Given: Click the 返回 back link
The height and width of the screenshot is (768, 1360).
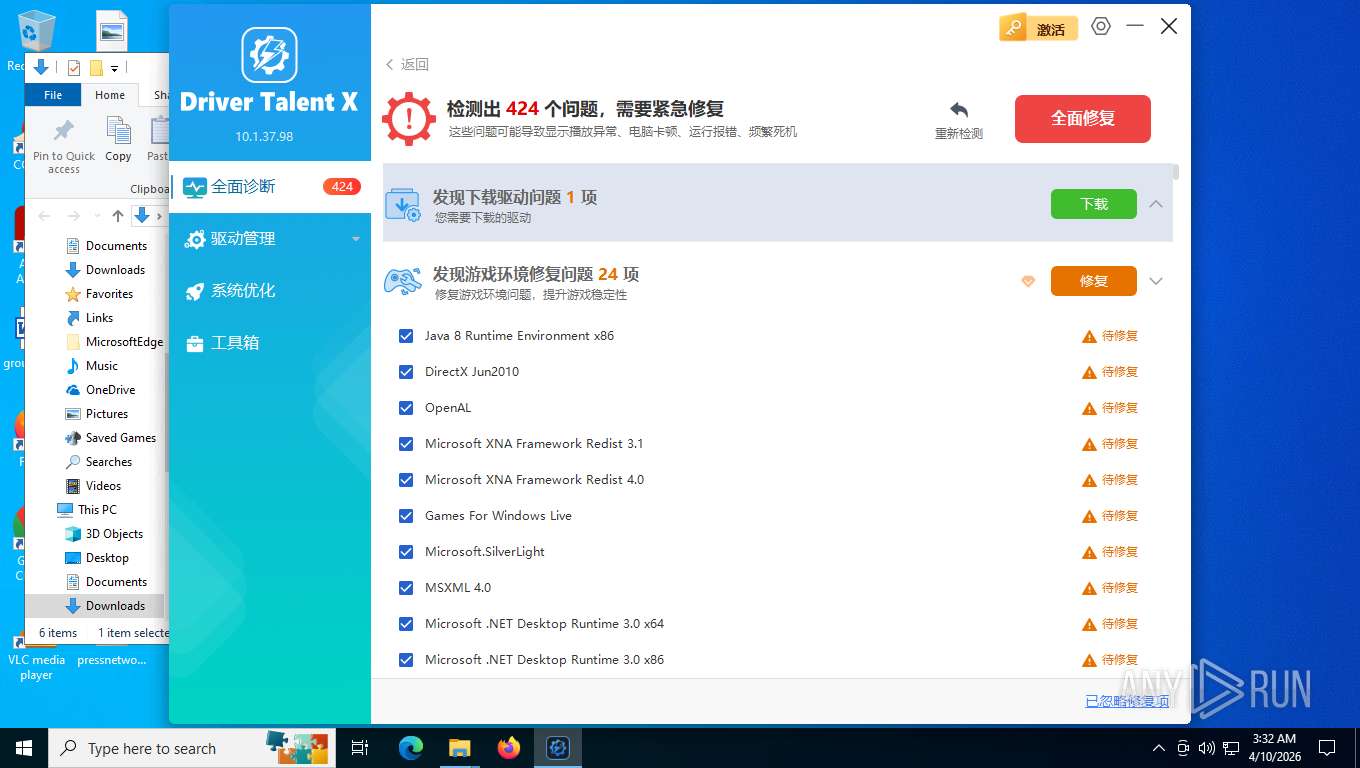Looking at the screenshot, I should point(407,64).
